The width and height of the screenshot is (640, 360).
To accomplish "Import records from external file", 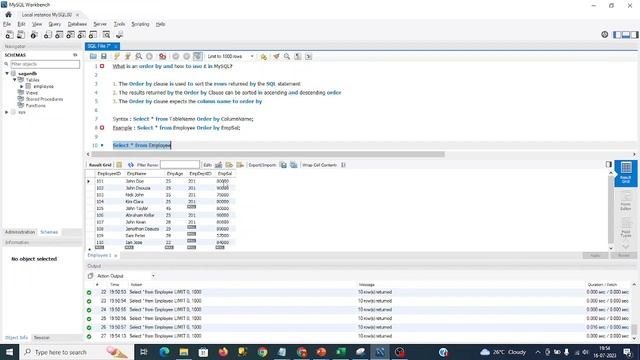I will click(293, 165).
